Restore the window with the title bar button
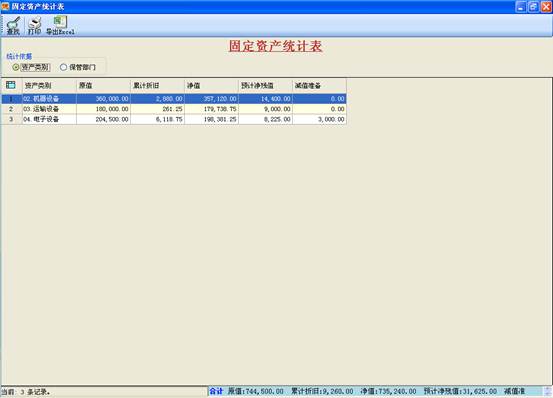The width and height of the screenshot is (553, 398). coord(533,6)
